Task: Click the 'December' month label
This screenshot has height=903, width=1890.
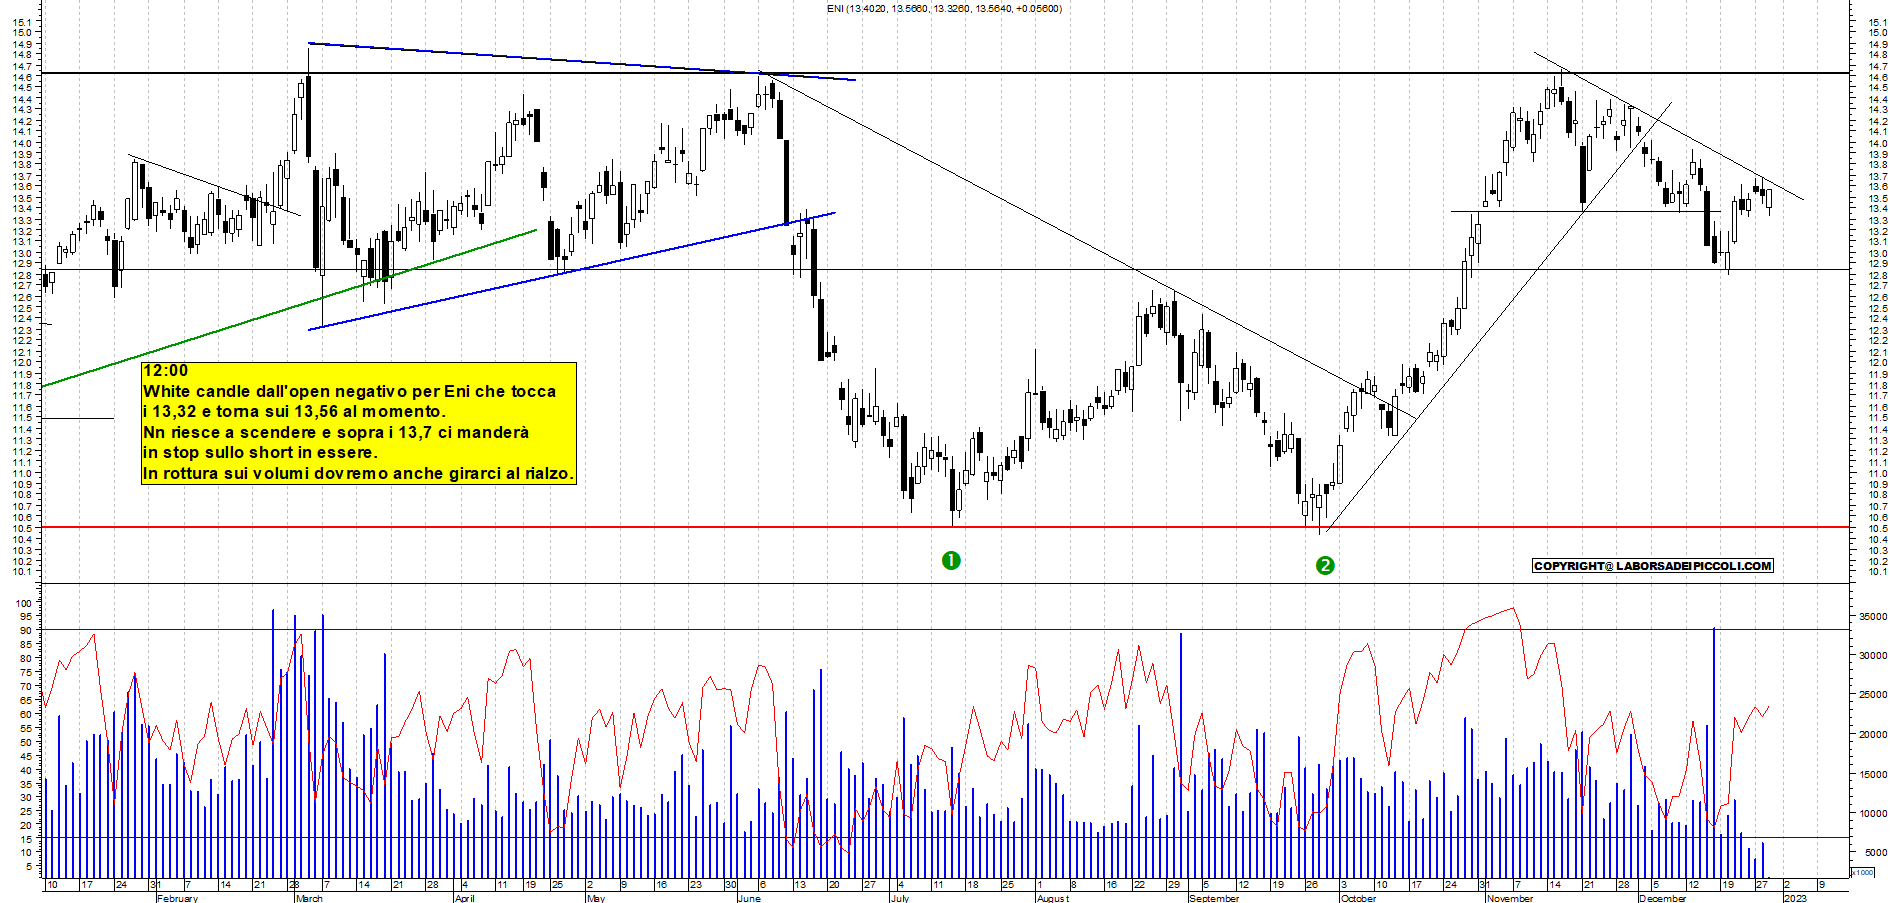Action: tap(1662, 898)
